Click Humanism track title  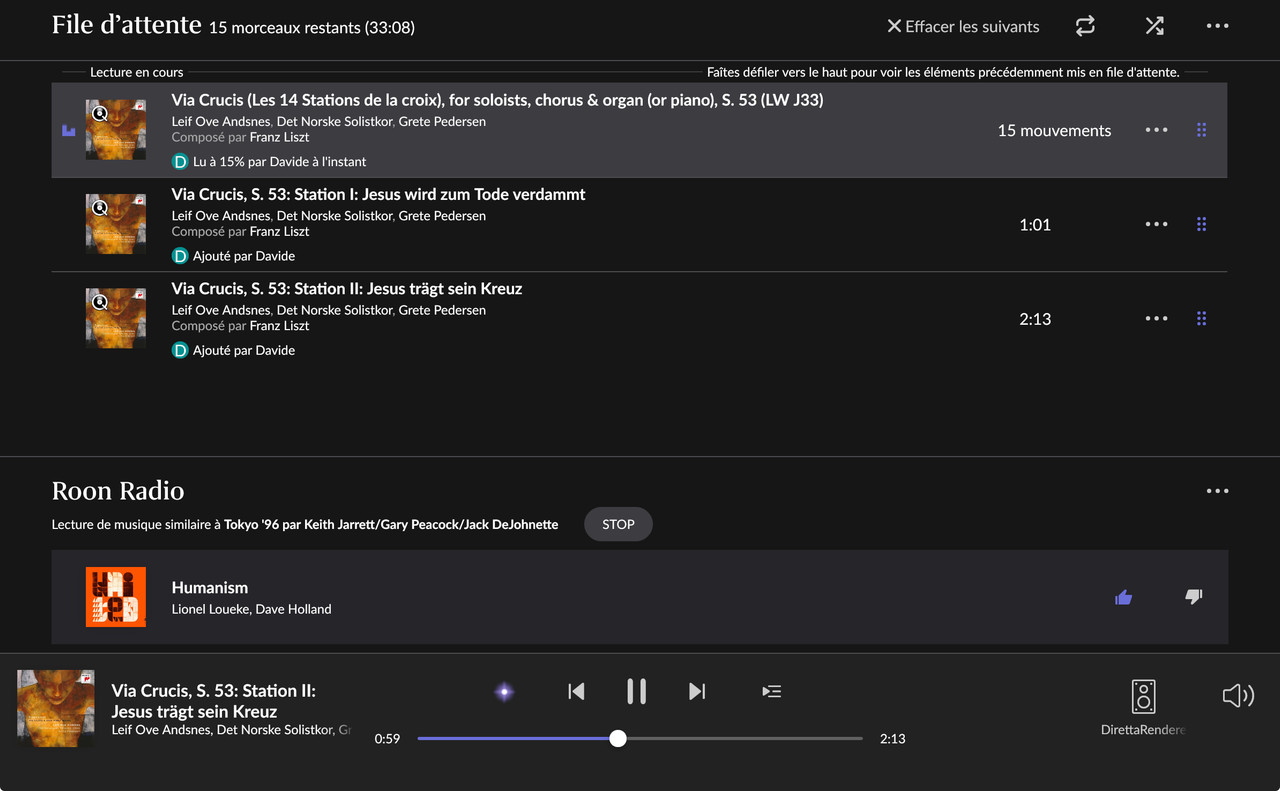click(210, 588)
